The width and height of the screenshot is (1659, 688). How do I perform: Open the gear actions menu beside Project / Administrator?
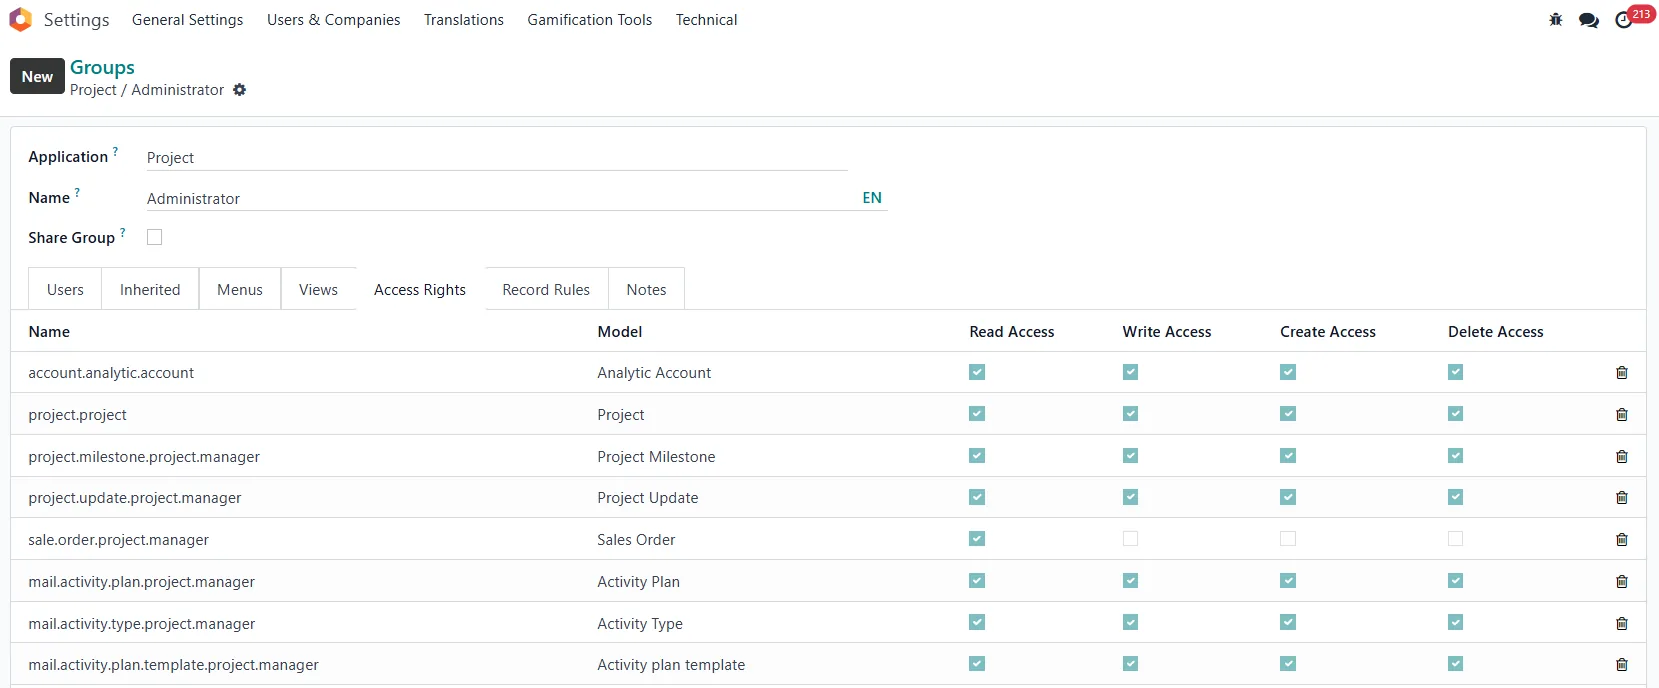pos(239,90)
